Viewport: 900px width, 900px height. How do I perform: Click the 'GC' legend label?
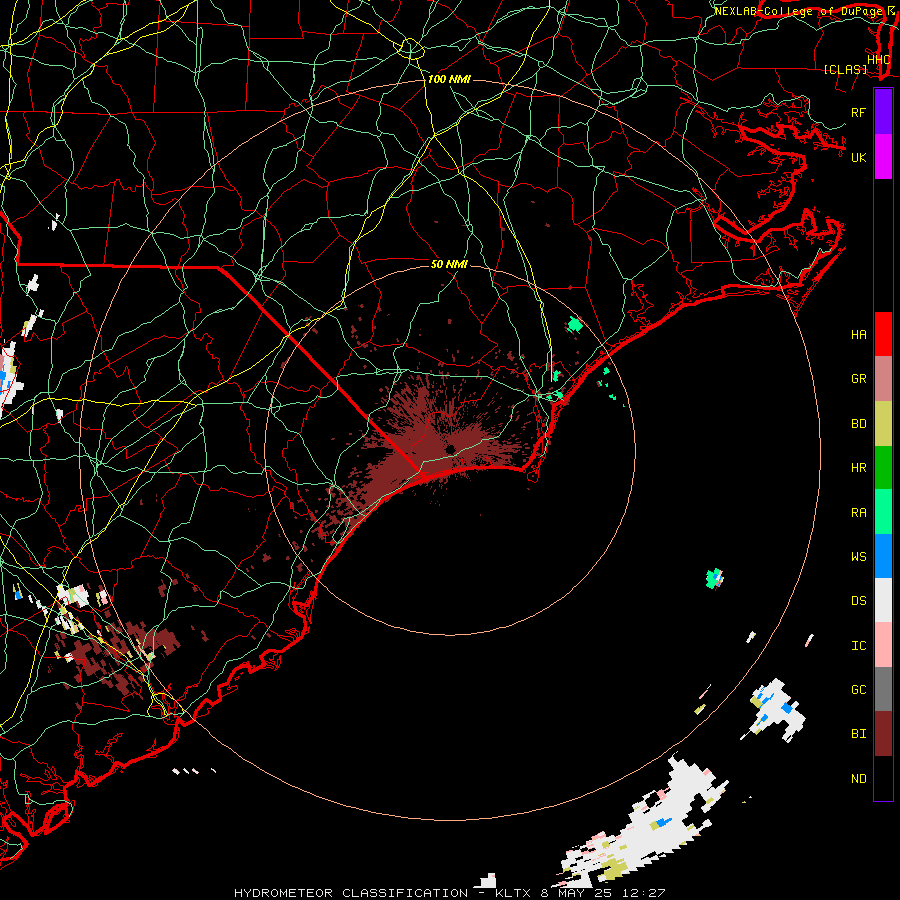click(x=858, y=690)
